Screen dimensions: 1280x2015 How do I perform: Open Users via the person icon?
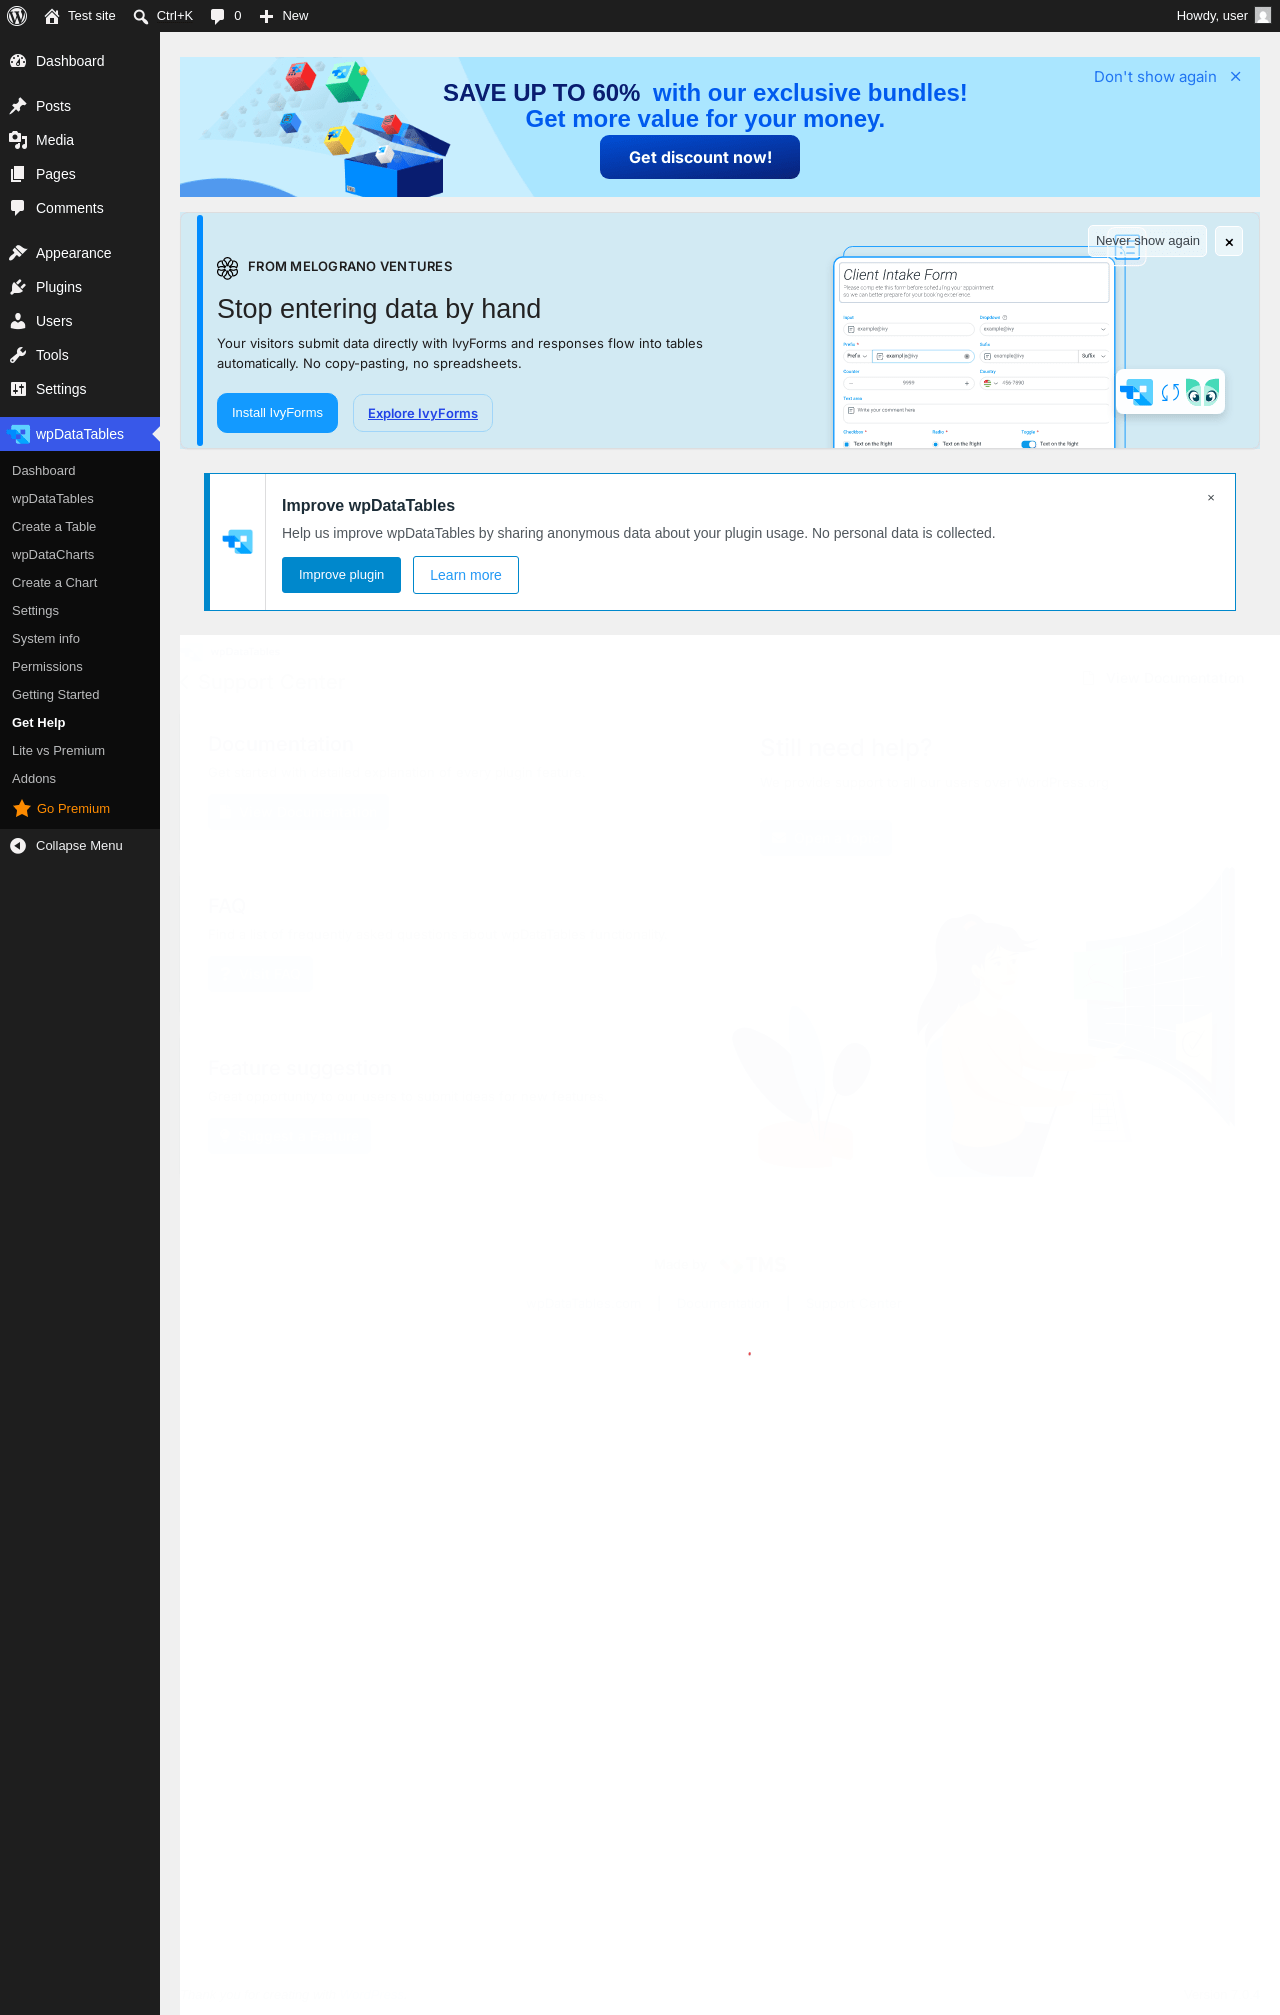click(18, 321)
